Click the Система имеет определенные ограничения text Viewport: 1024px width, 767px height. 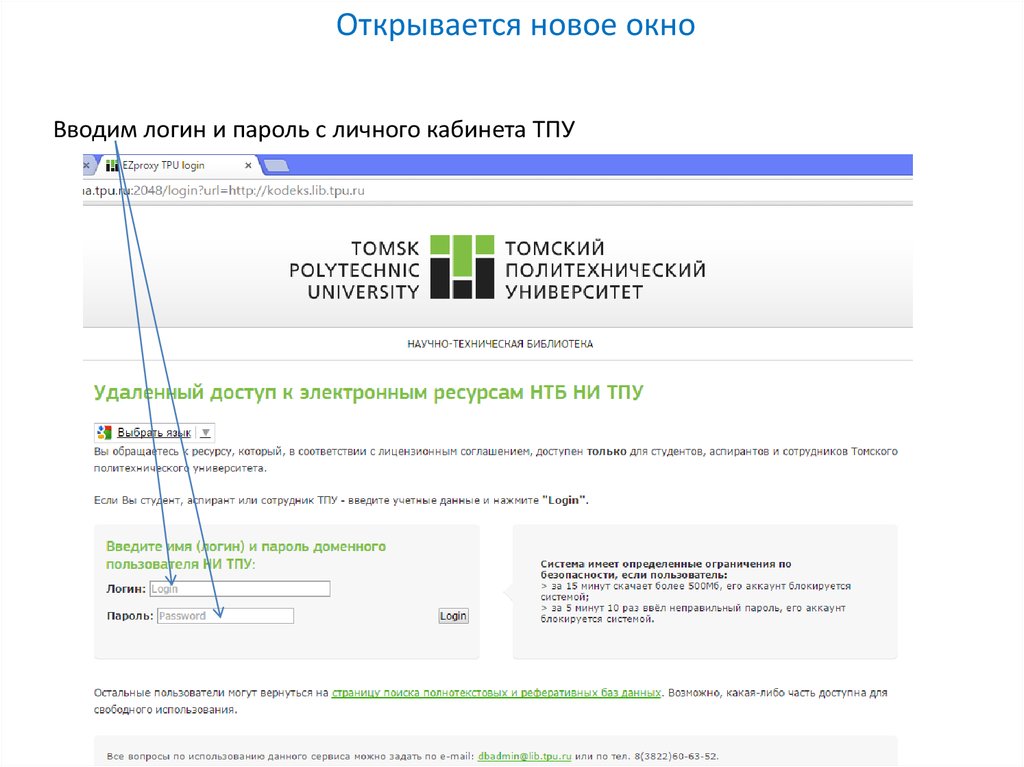coord(665,569)
